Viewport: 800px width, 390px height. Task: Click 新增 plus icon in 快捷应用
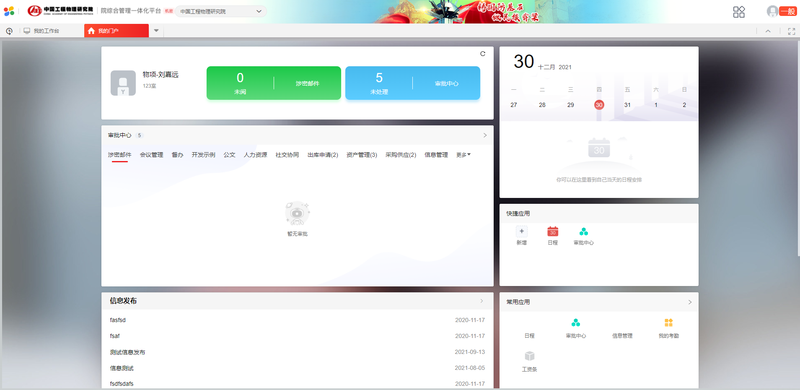pos(521,231)
